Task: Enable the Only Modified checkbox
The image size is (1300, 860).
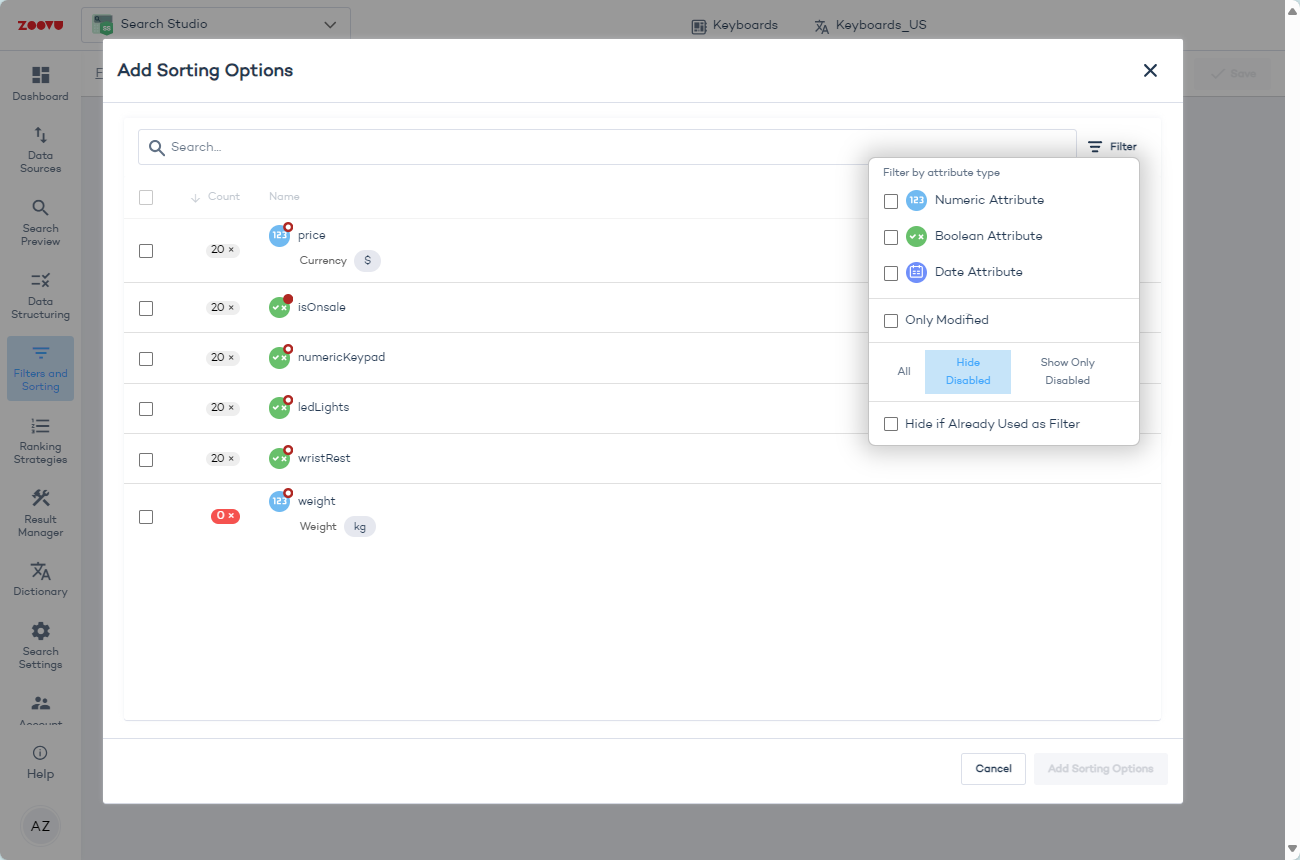Action: pyautogui.click(x=891, y=321)
